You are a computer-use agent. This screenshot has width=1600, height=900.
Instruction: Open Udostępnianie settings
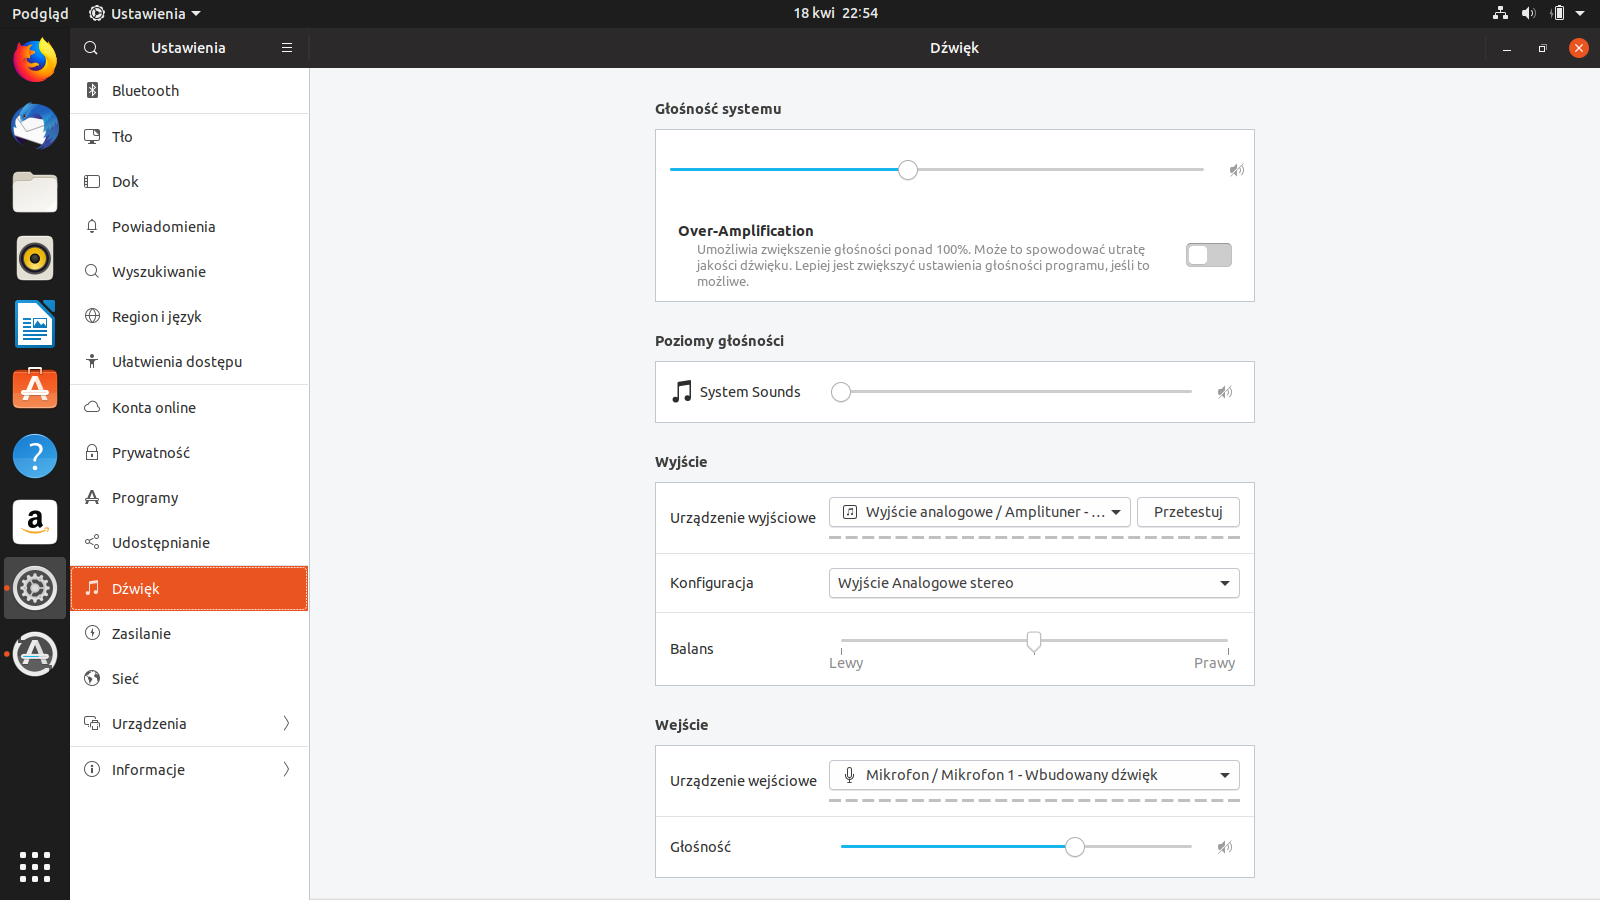tap(189, 543)
